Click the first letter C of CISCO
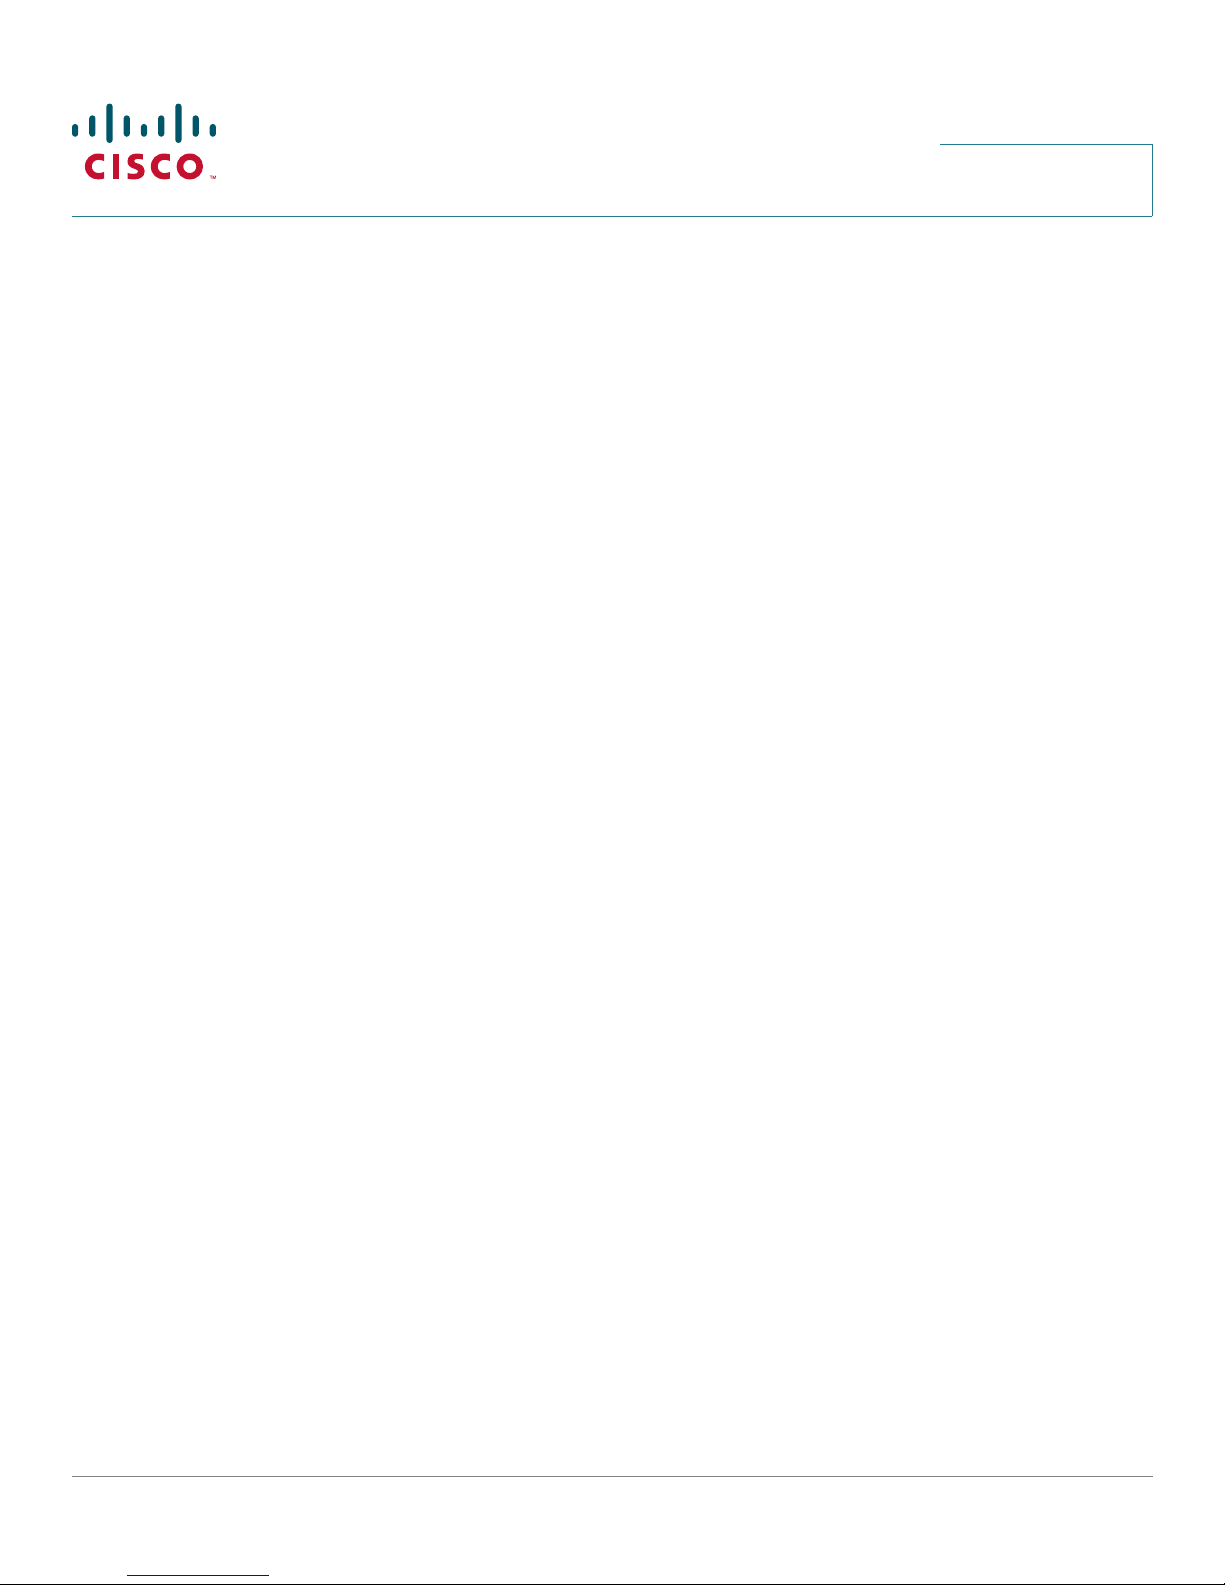Viewport: 1225px width, 1585px height. [x=94, y=166]
